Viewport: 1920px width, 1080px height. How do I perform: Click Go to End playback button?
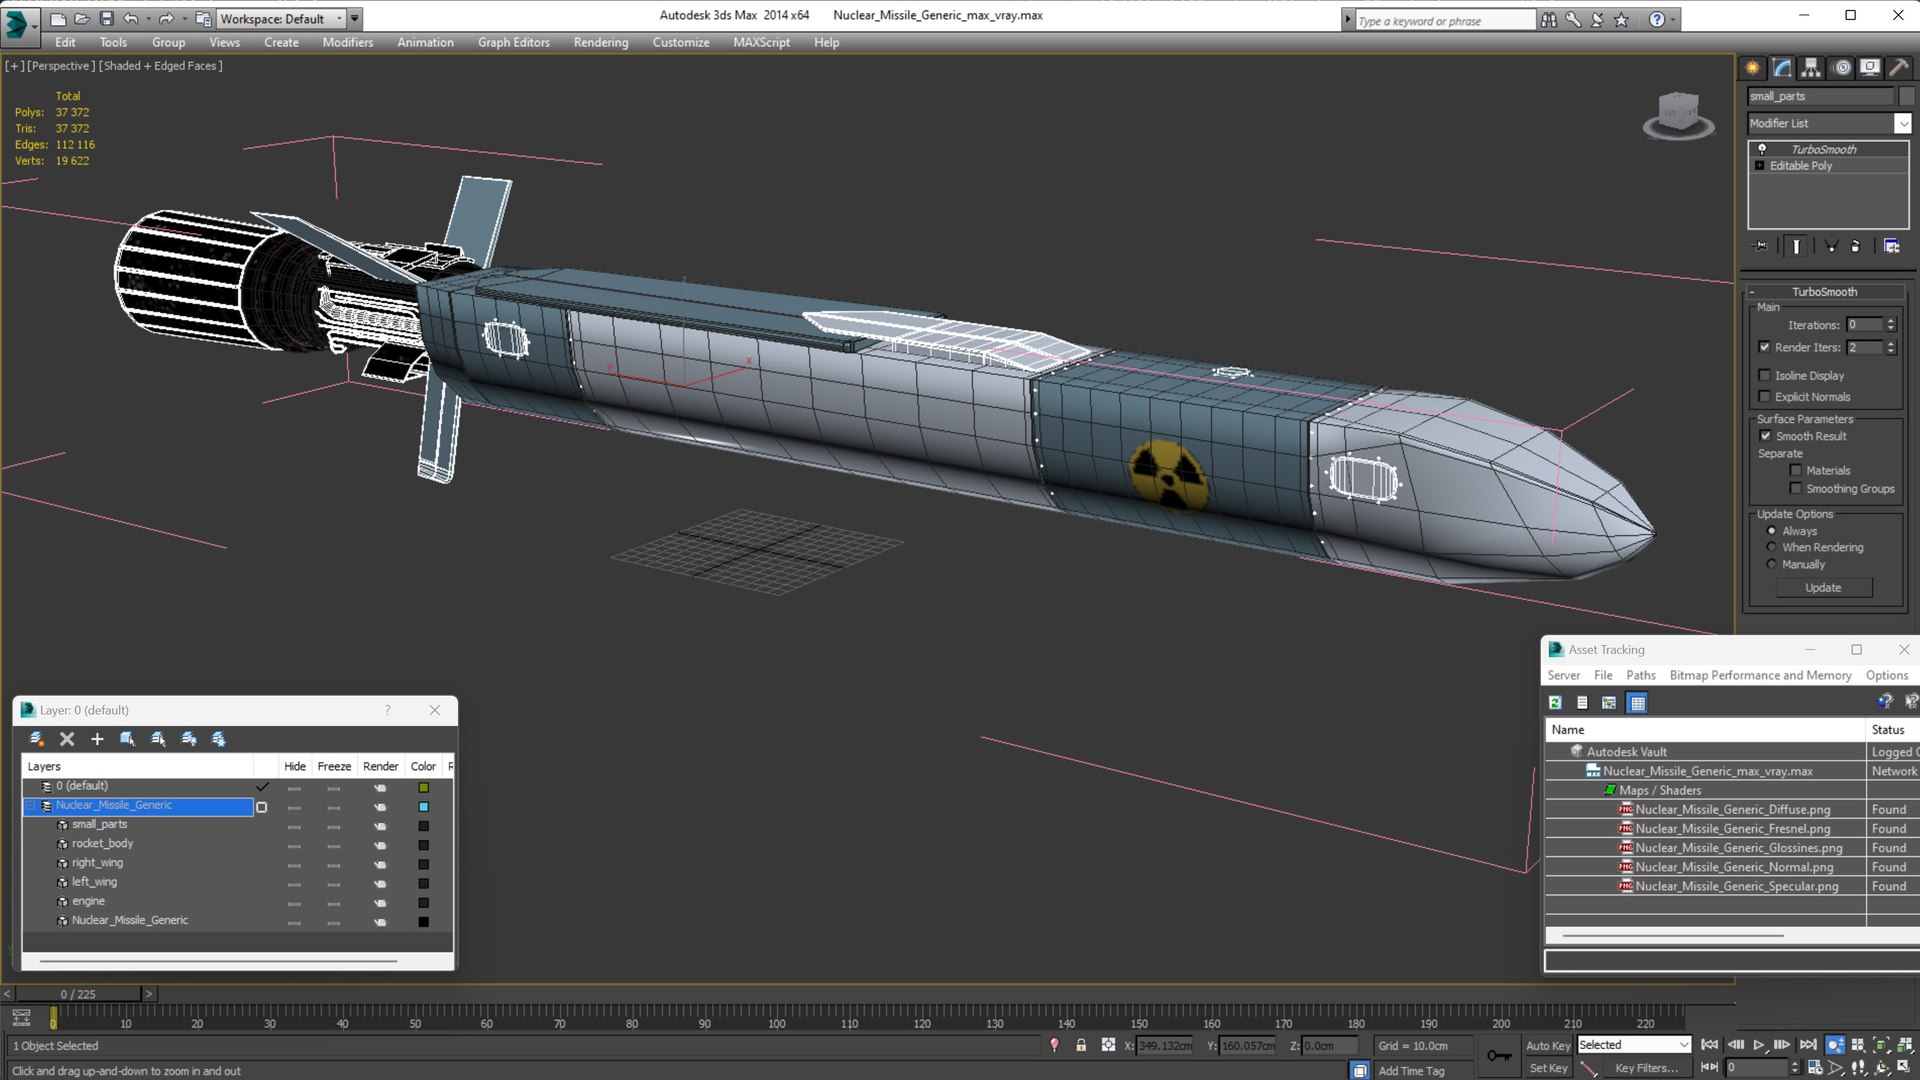coord(1808,1045)
